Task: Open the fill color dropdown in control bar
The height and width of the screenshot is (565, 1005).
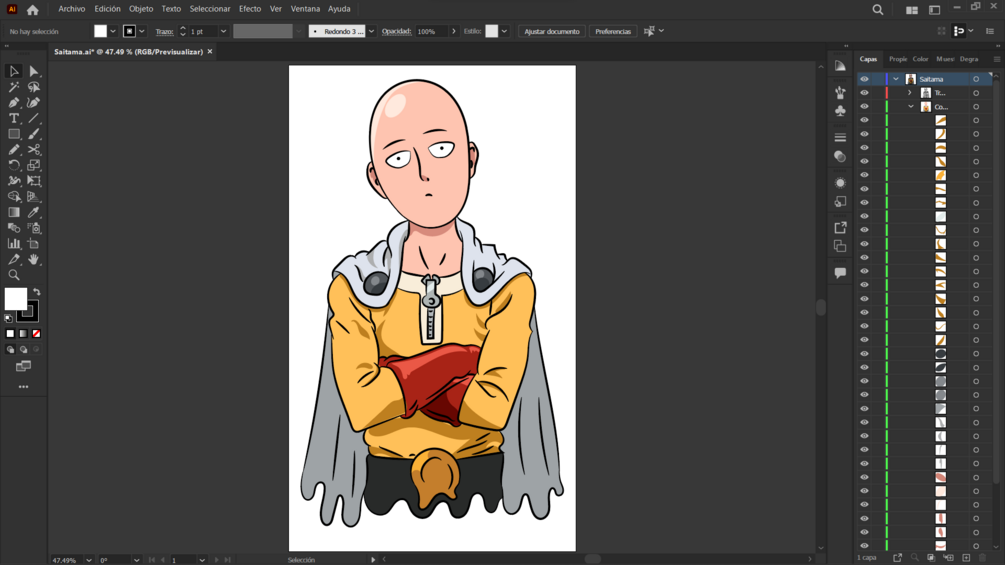Action: [x=113, y=31]
